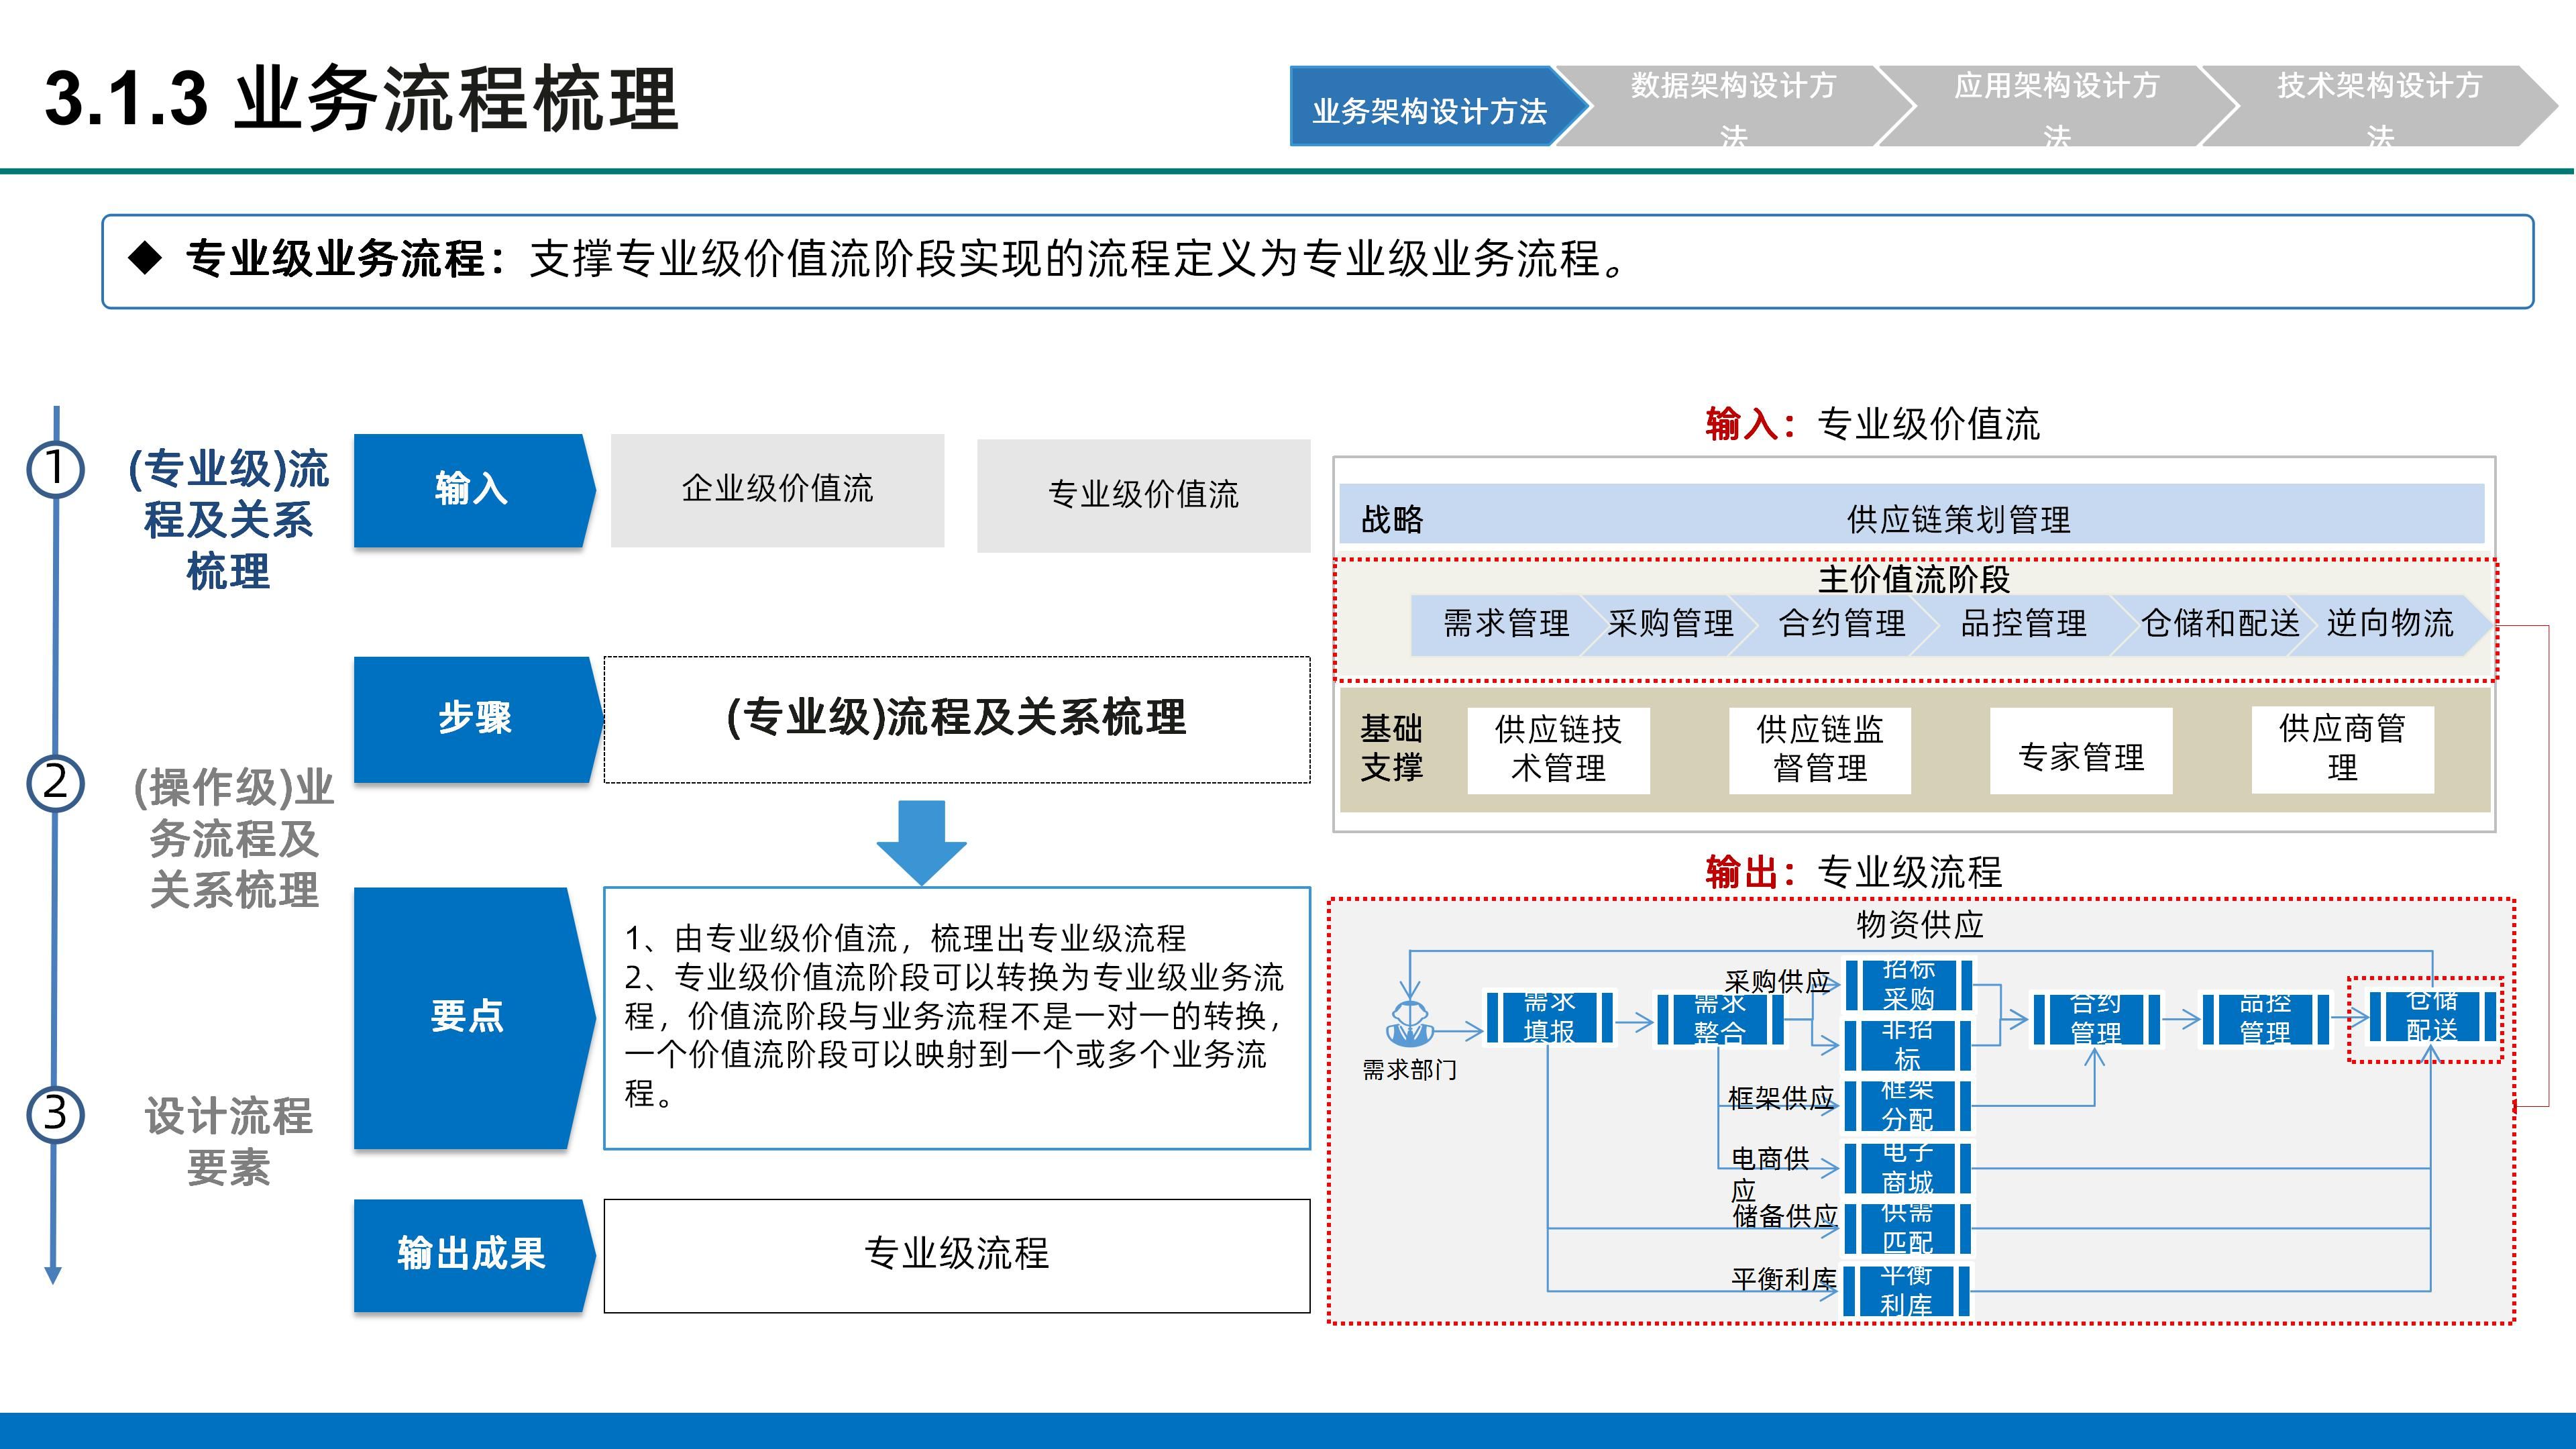
Task: Select the 需求填报 process box
Action: (x=1549, y=1018)
